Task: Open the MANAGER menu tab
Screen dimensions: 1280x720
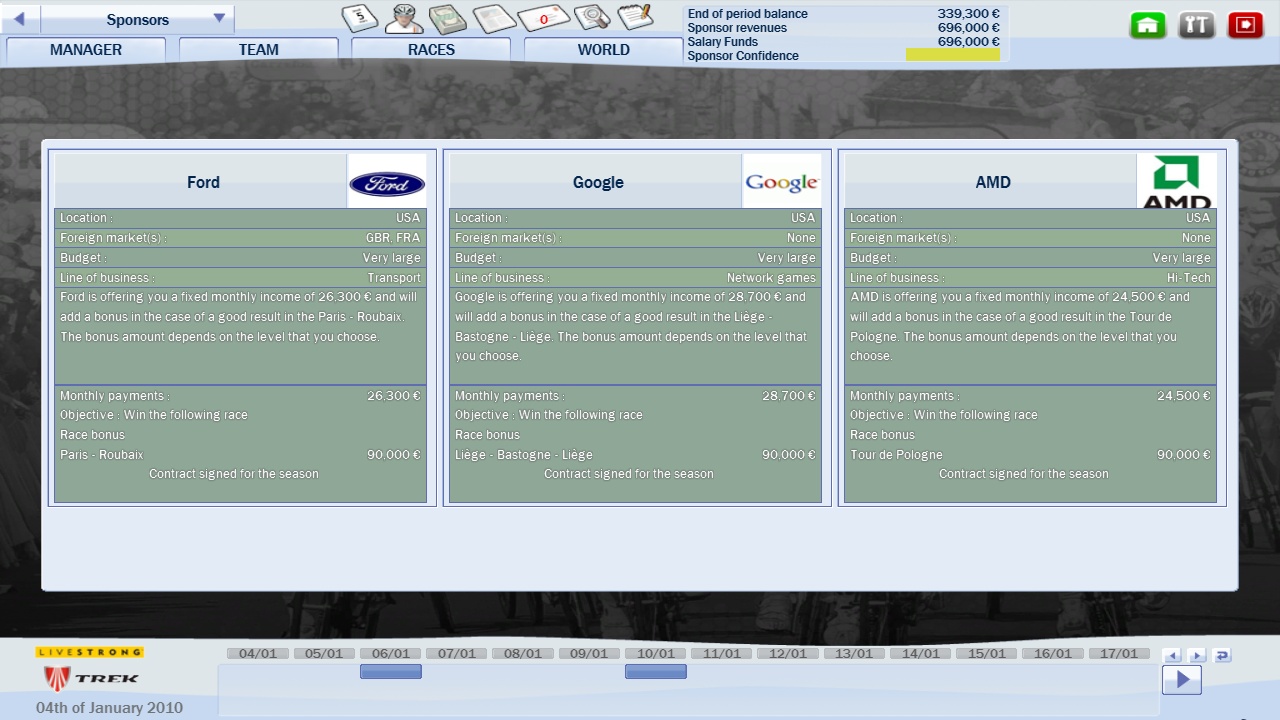Action: (86, 50)
